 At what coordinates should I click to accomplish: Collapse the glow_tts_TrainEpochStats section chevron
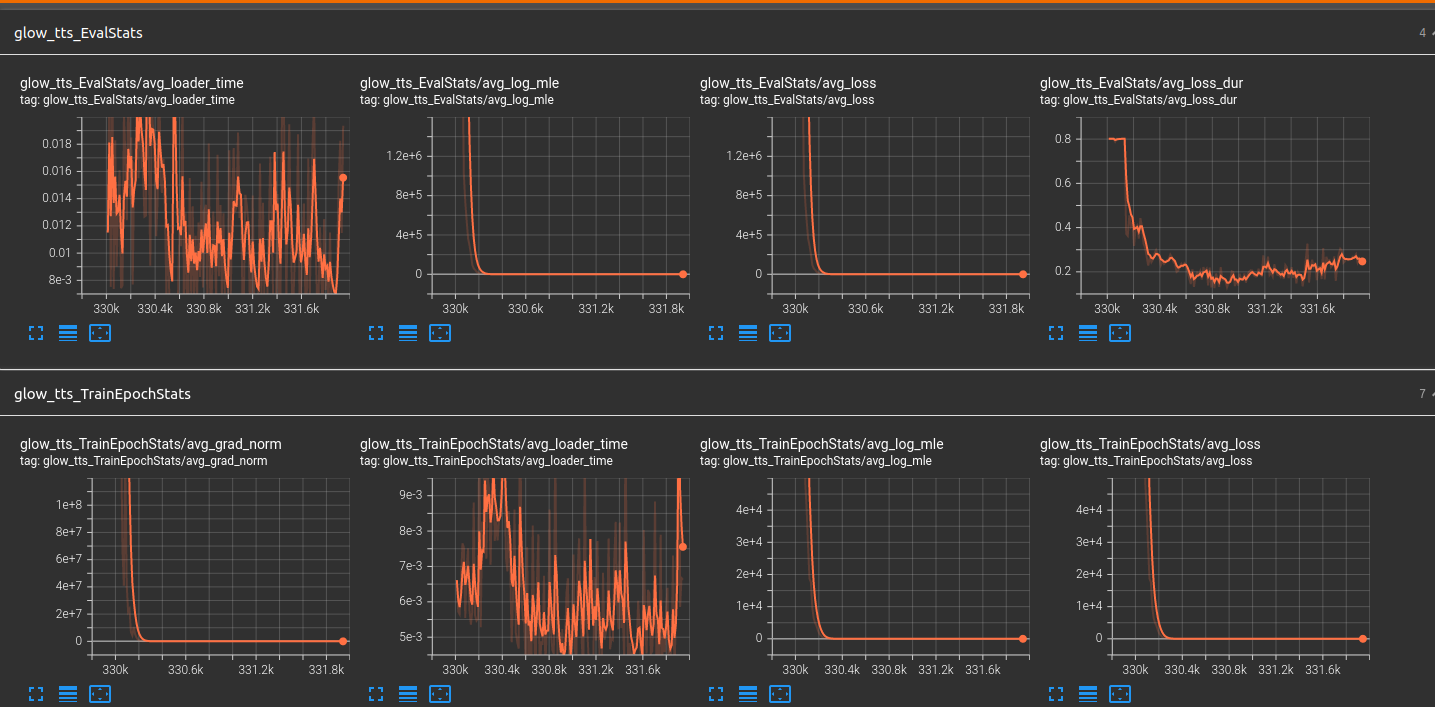pyautogui.click(x=1432, y=393)
